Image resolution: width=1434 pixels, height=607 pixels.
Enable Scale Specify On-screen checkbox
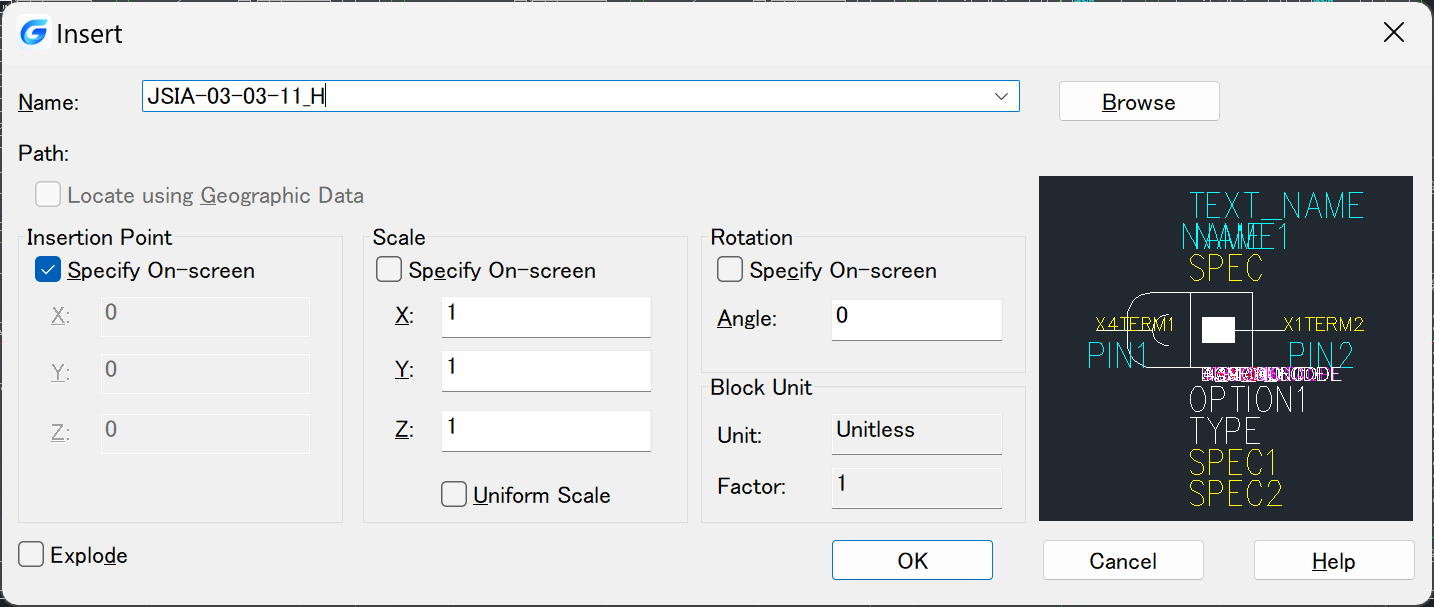click(x=389, y=270)
